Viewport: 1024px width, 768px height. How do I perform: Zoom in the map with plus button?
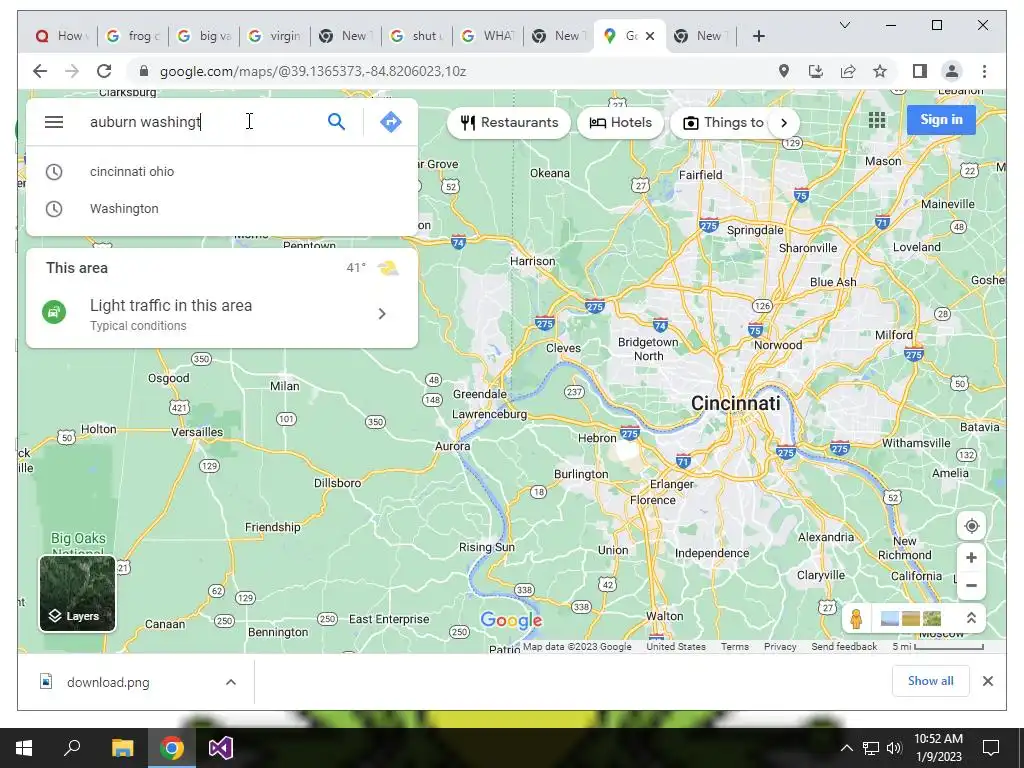pyautogui.click(x=971, y=558)
